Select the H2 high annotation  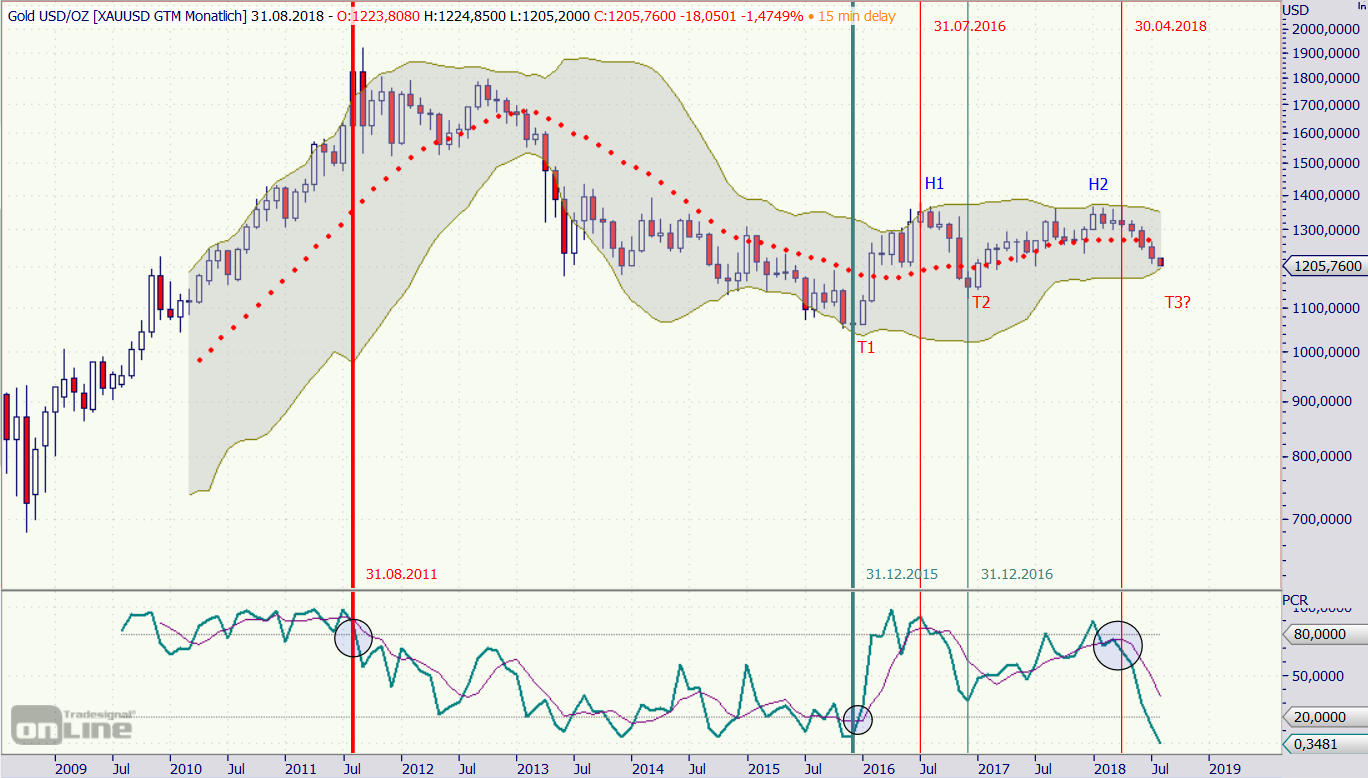1098,183
